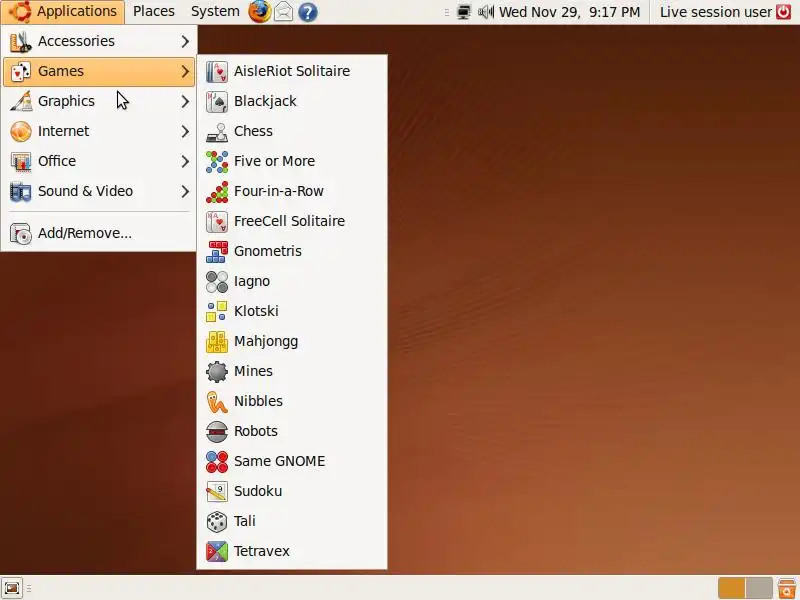The width and height of the screenshot is (800, 600).
Task: Launch Gnometris from the Games list
Action: point(292,252)
